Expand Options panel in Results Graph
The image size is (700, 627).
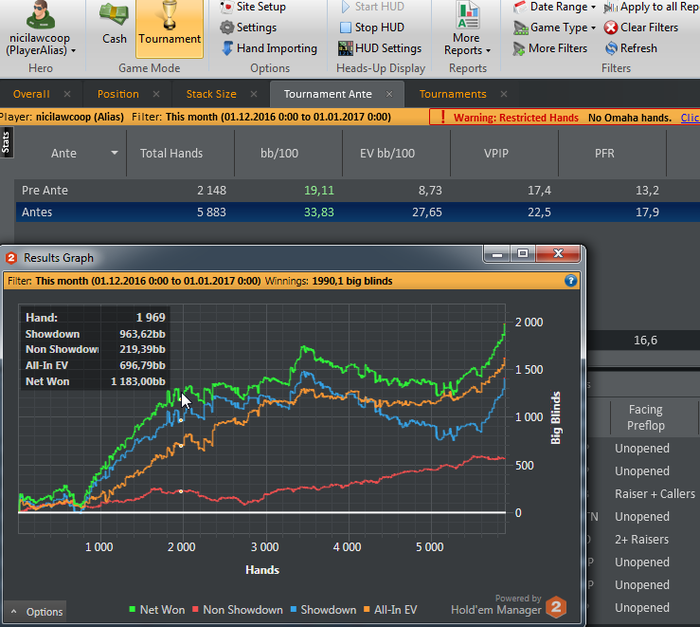pyautogui.click(x=35, y=611)
